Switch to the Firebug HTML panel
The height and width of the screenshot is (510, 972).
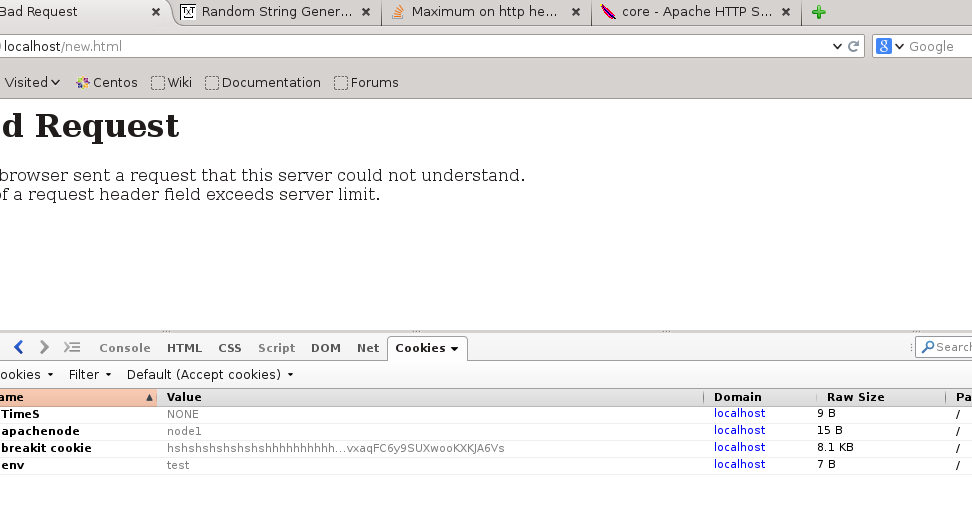click(184, 348)
